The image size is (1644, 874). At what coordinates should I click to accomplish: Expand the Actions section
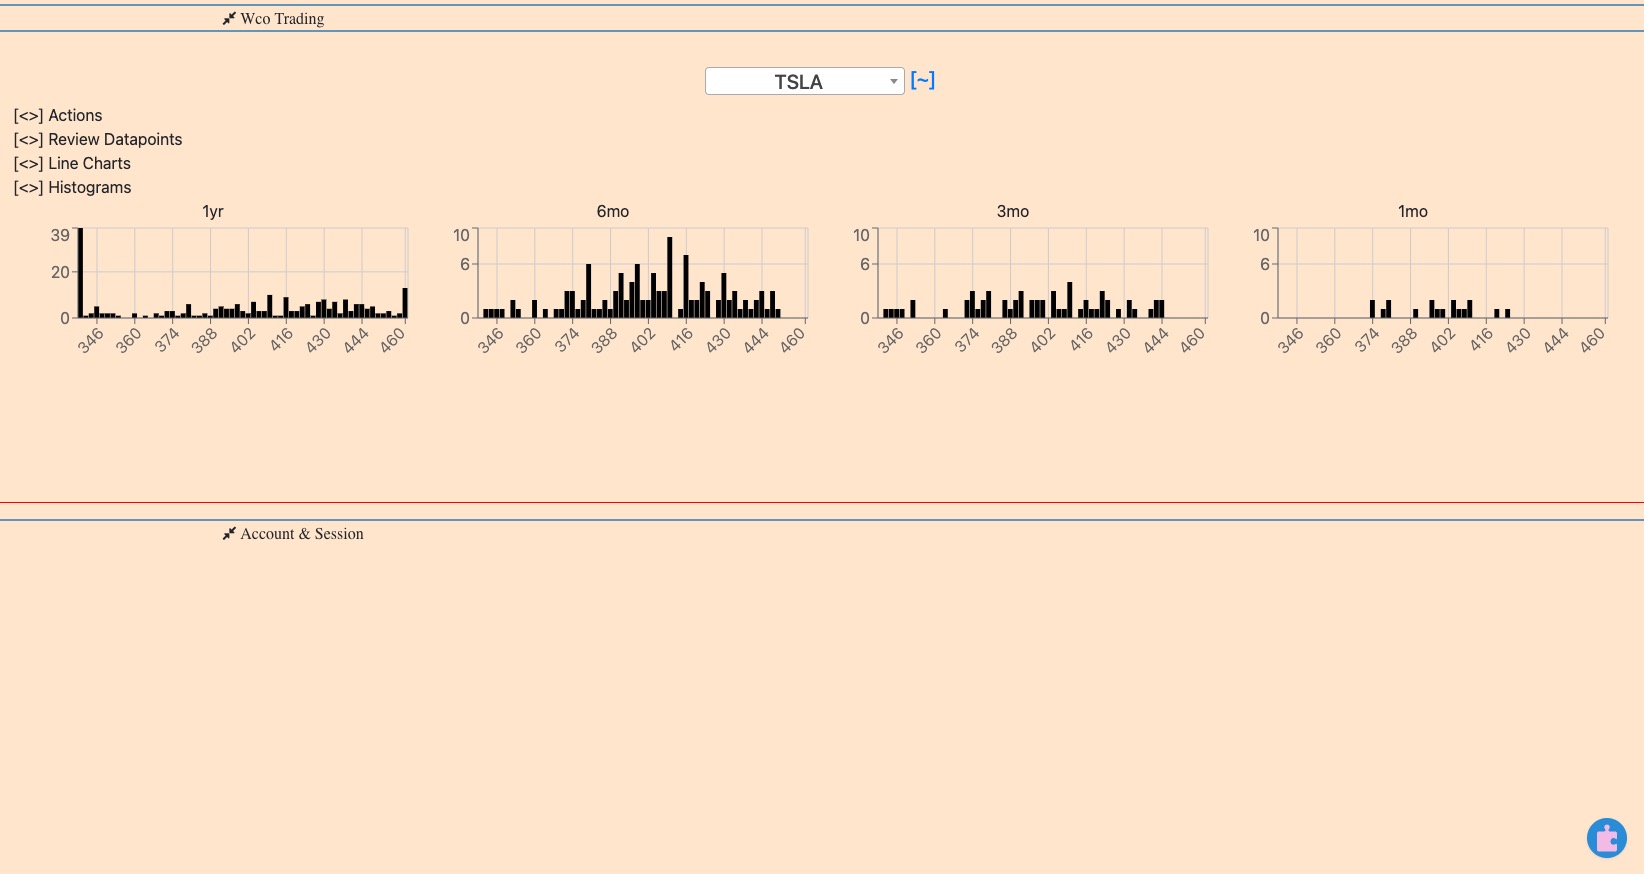(58, 116)
